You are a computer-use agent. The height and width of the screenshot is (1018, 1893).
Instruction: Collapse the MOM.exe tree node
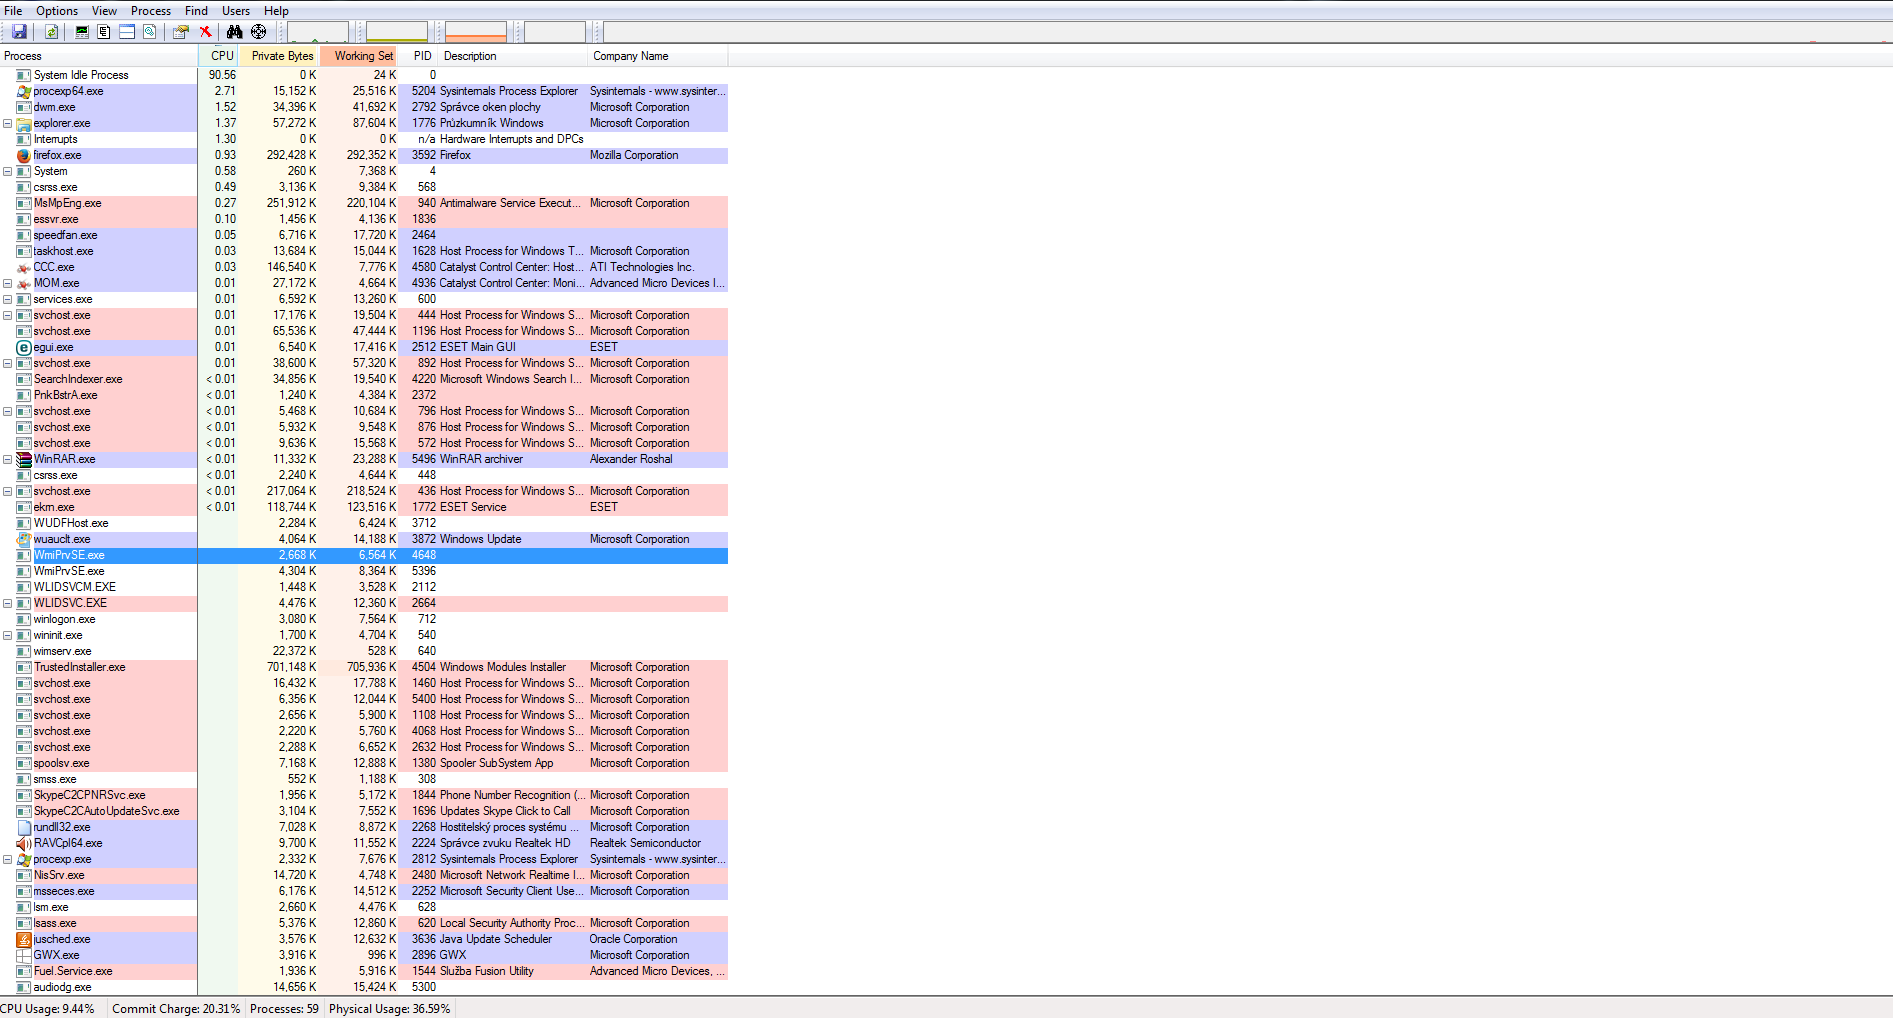click(x=8, y=283)
